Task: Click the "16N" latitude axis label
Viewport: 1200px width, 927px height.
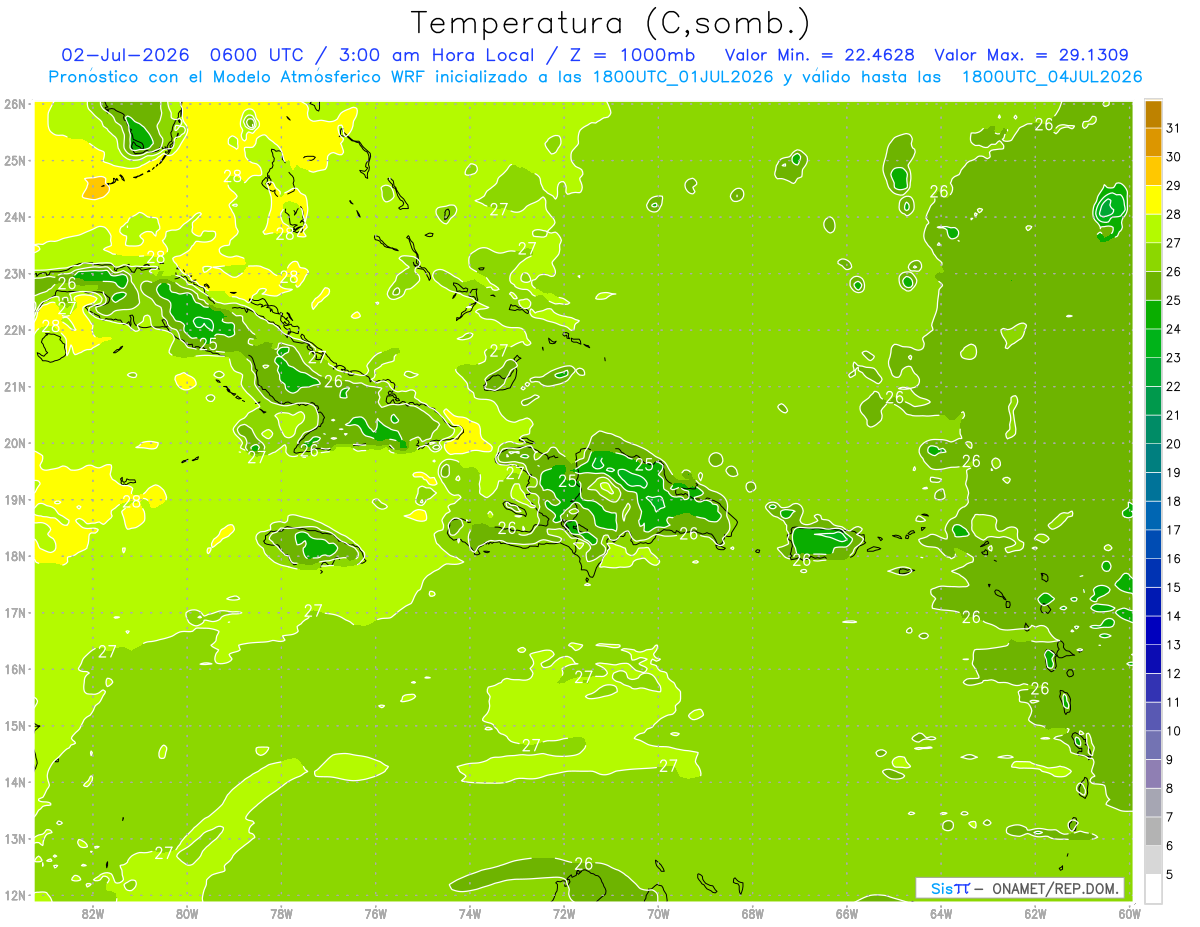Action: (14, 669)
